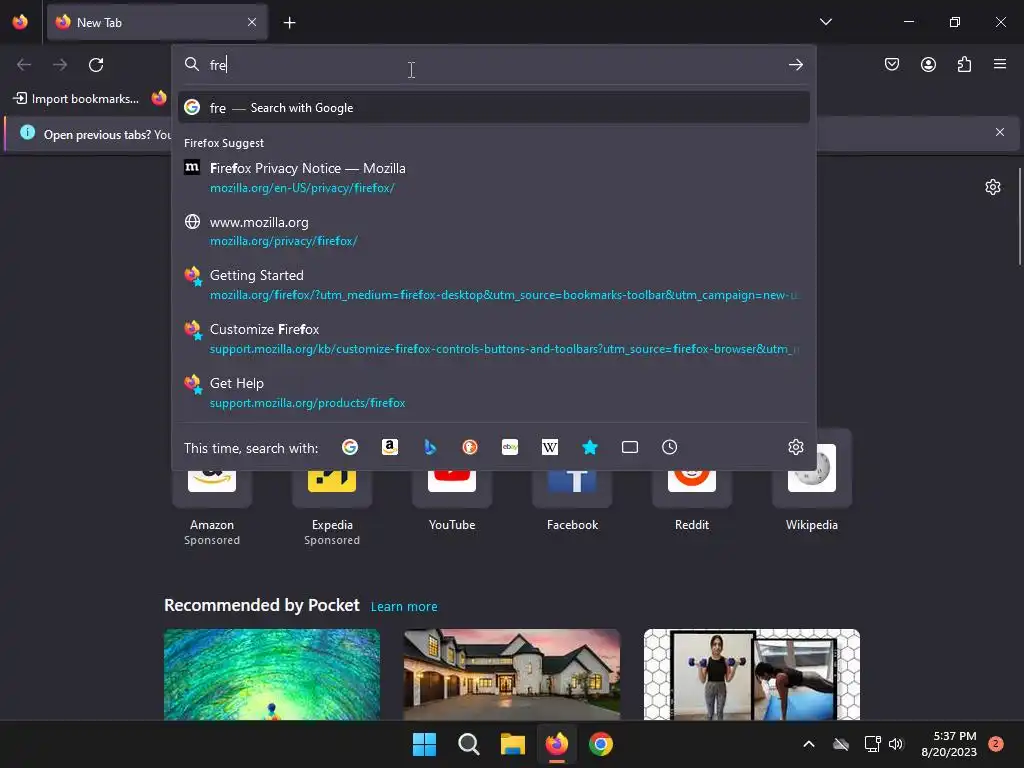Image resolution: width=1024 pixels, height=768 pixels.
Task: Select DuckDuckGo one-off search icon
Action: tap(470, 447)
